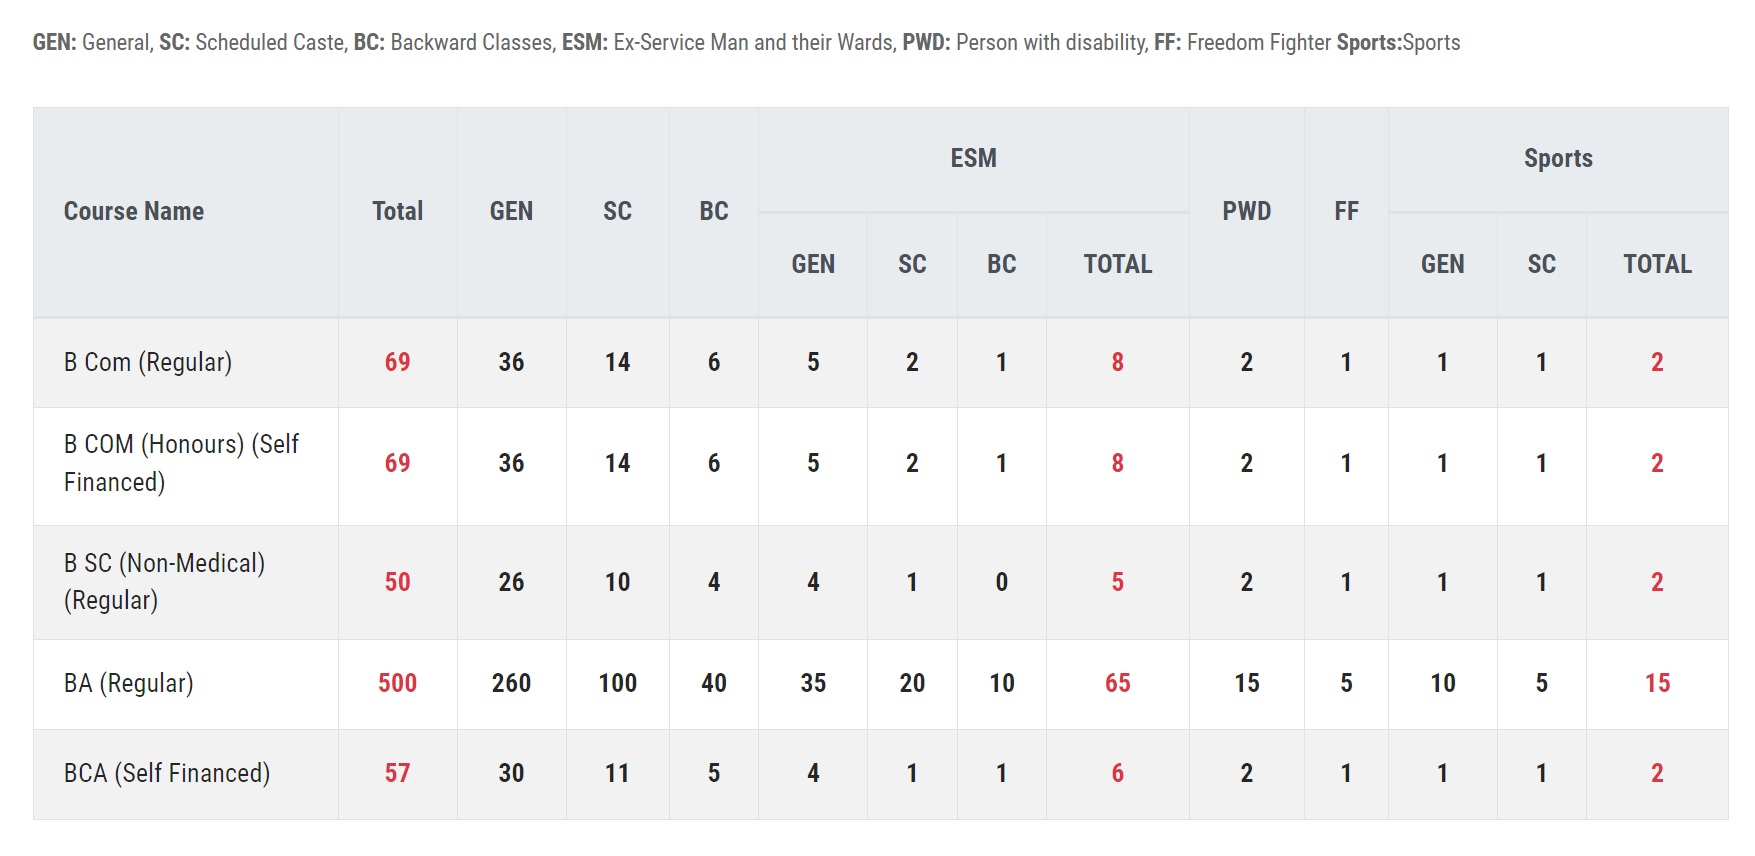The height and width of the screenshot is (856, 1755).
Task: Click BCA total seats value 57
Action: (x=398, y=773)
